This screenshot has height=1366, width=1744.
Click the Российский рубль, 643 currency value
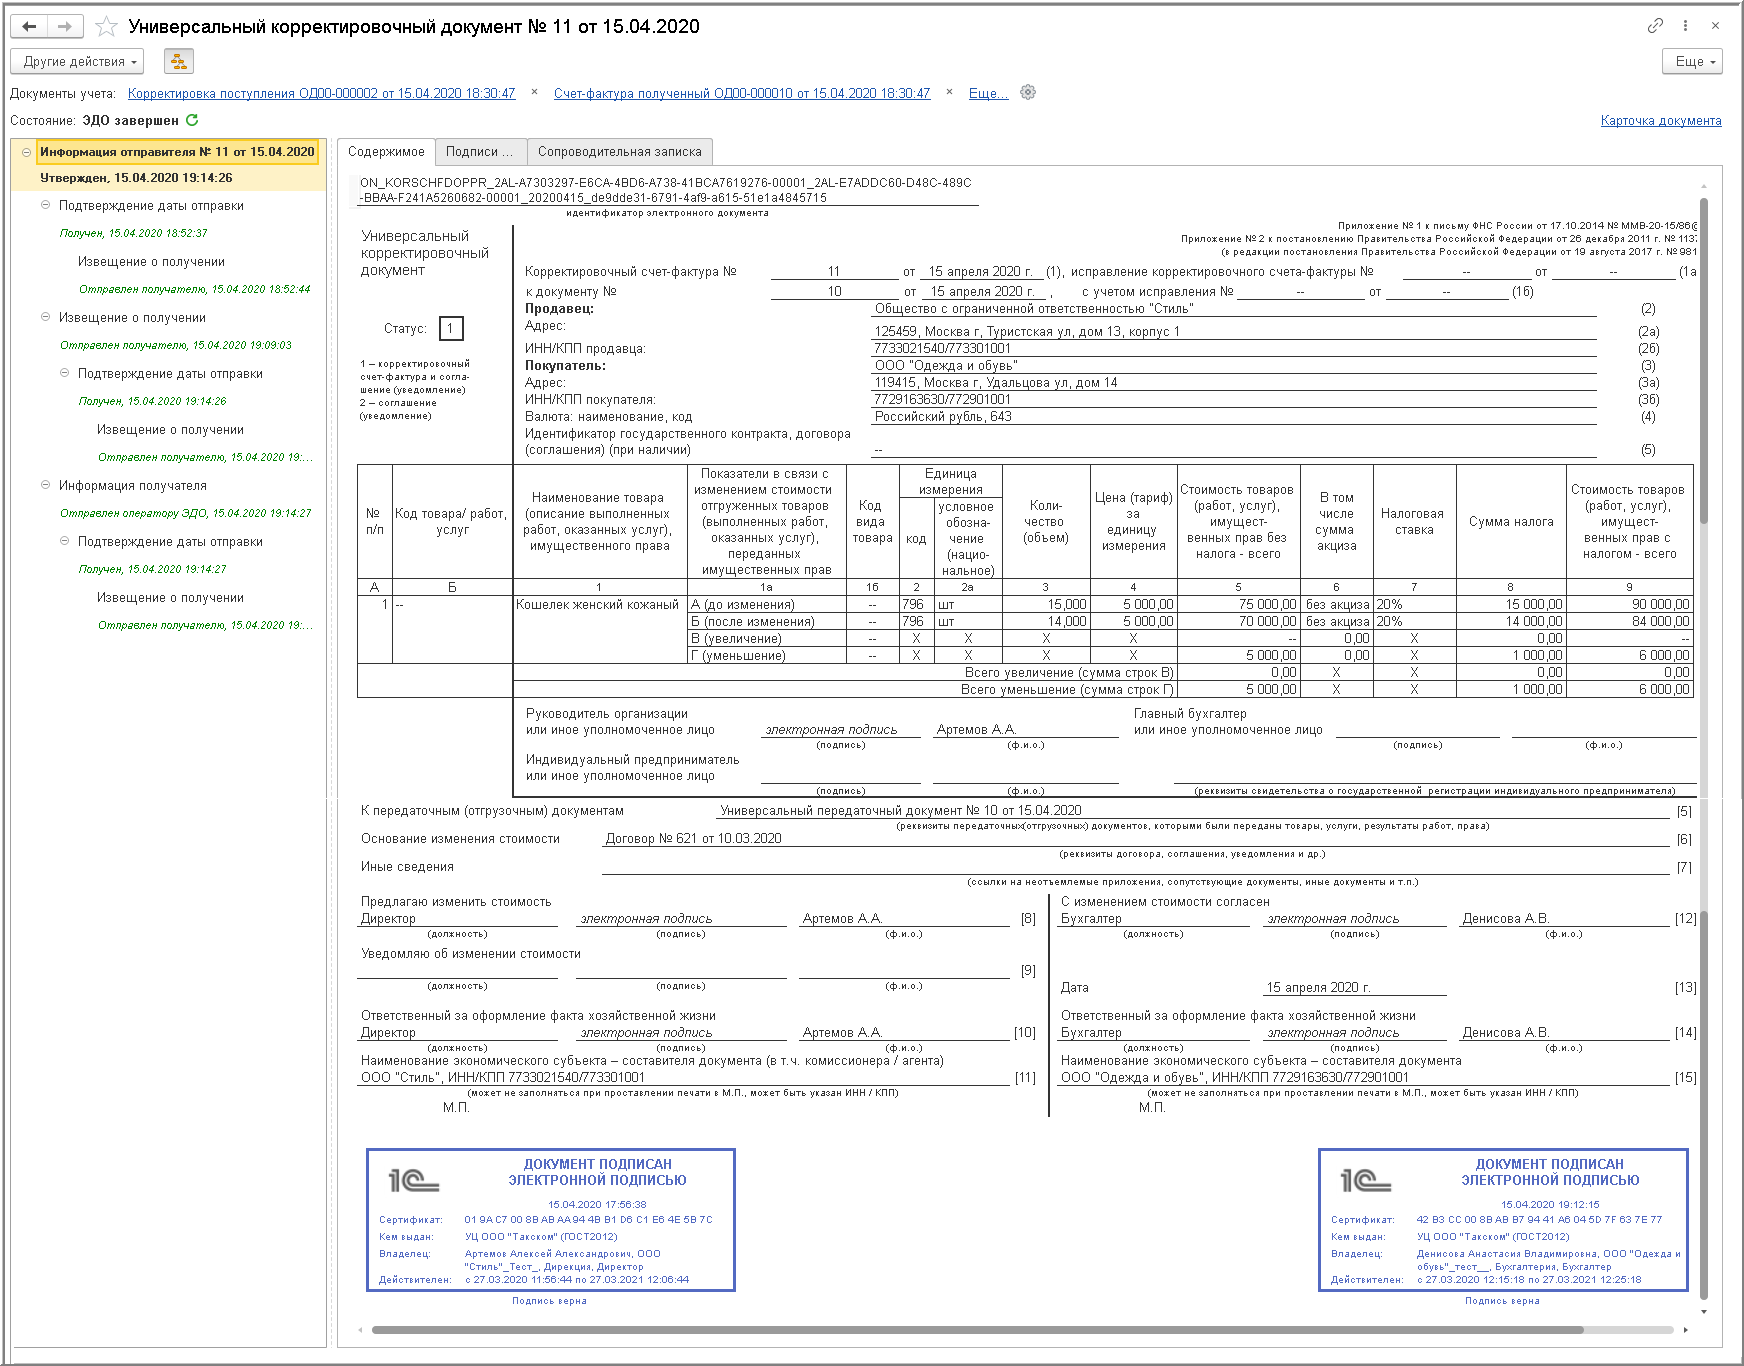point(943,417)
